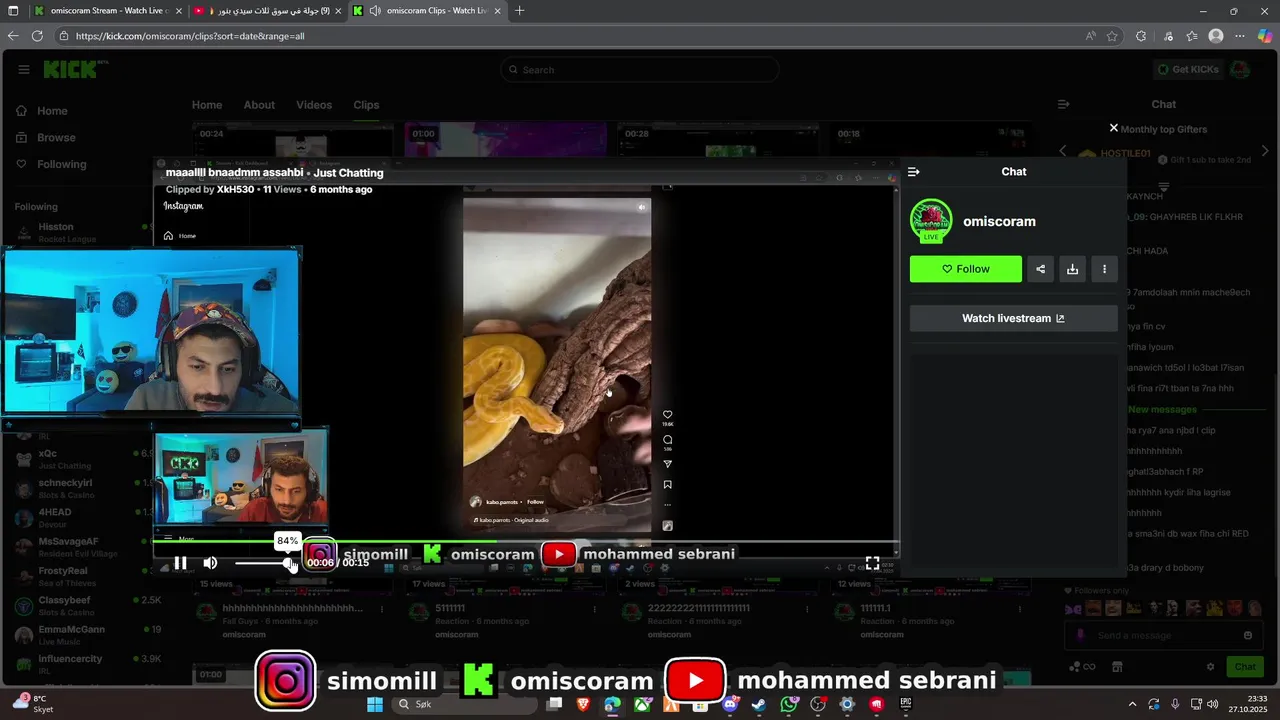Add page to favorites star icon

[1112, 36]
